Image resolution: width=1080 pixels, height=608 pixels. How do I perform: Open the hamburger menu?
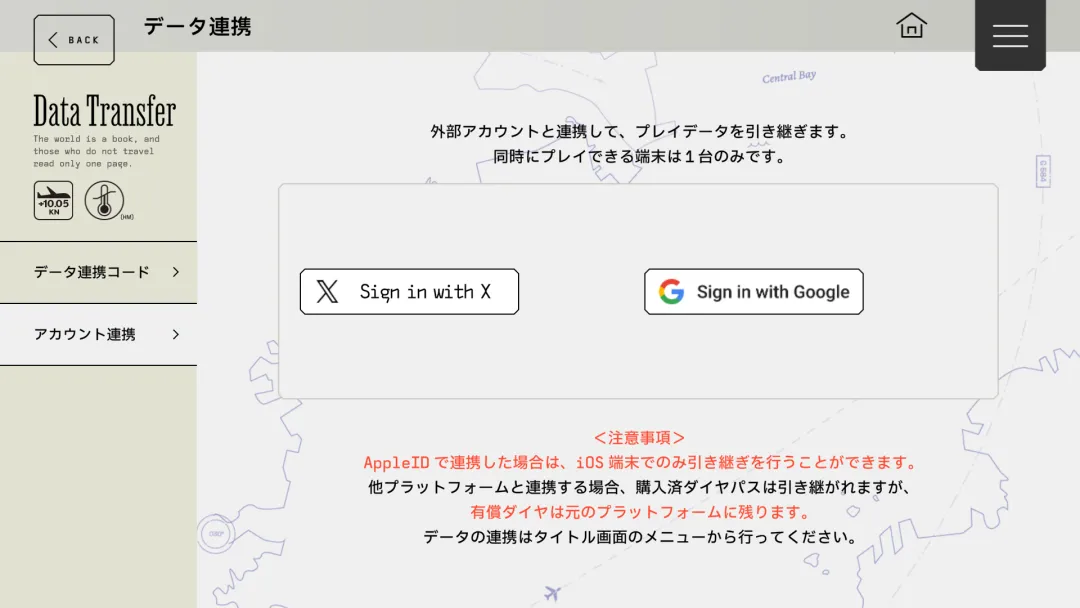[1010, 35]
